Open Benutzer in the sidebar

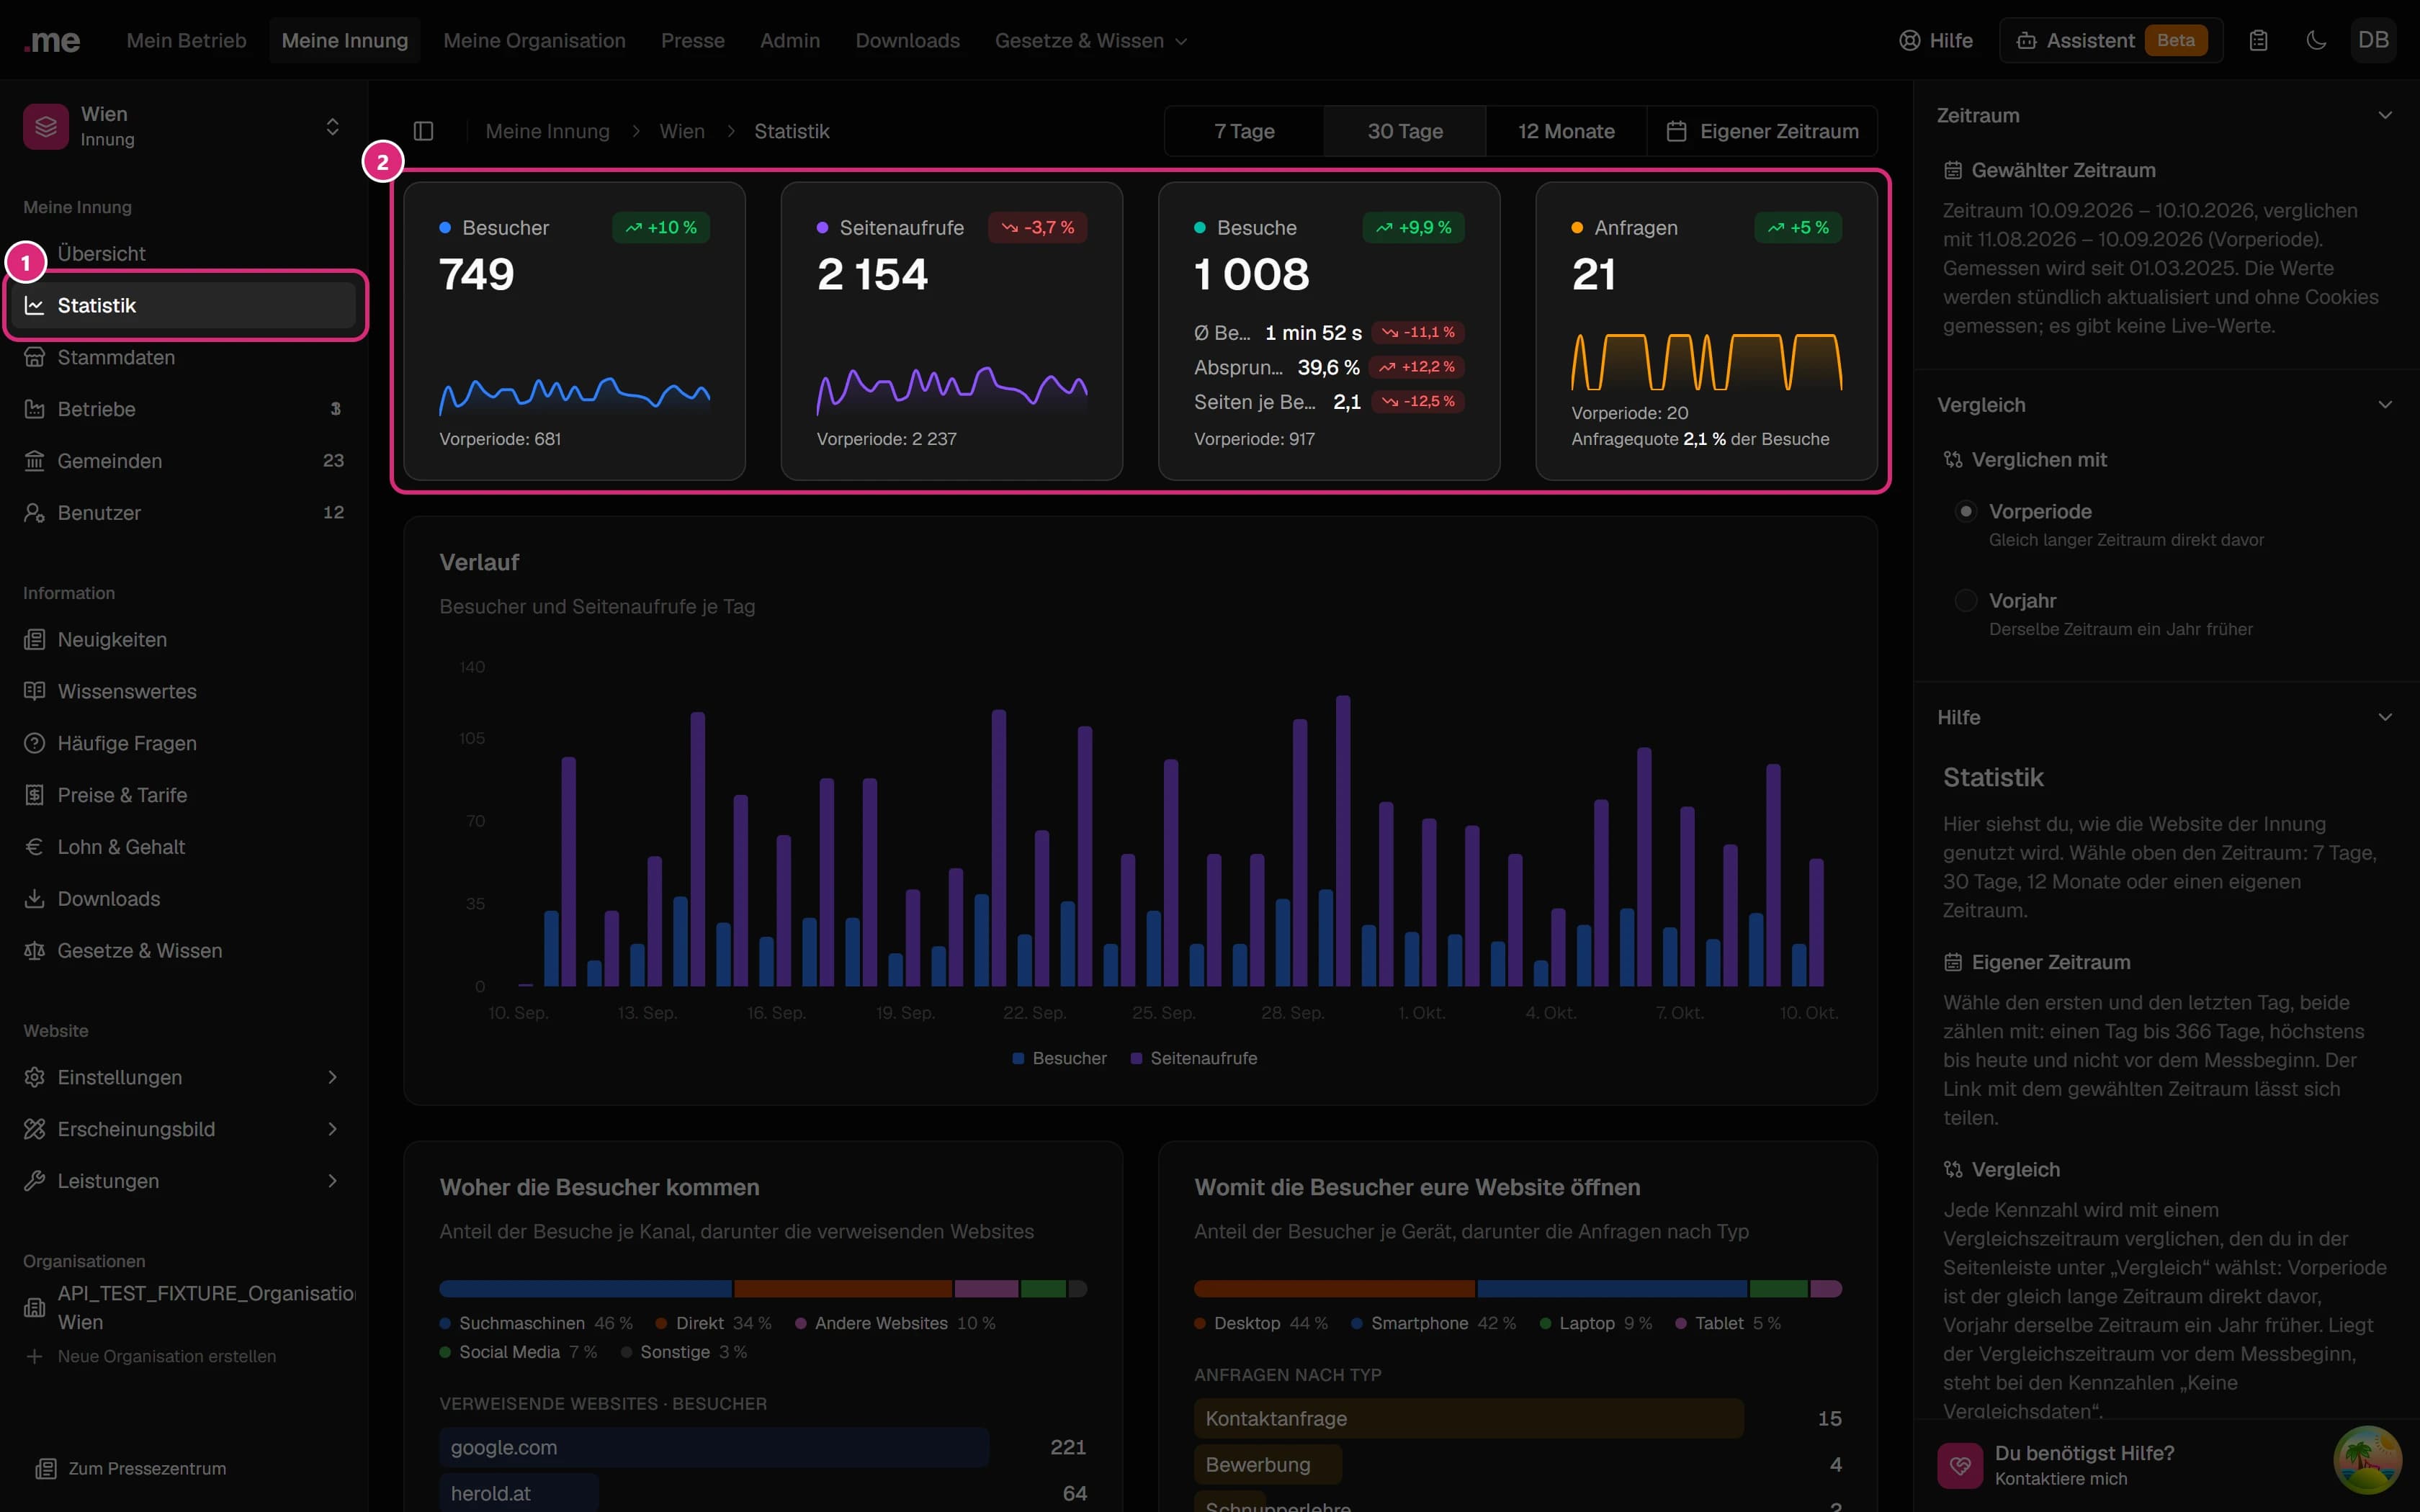click(x=185, y=513)
